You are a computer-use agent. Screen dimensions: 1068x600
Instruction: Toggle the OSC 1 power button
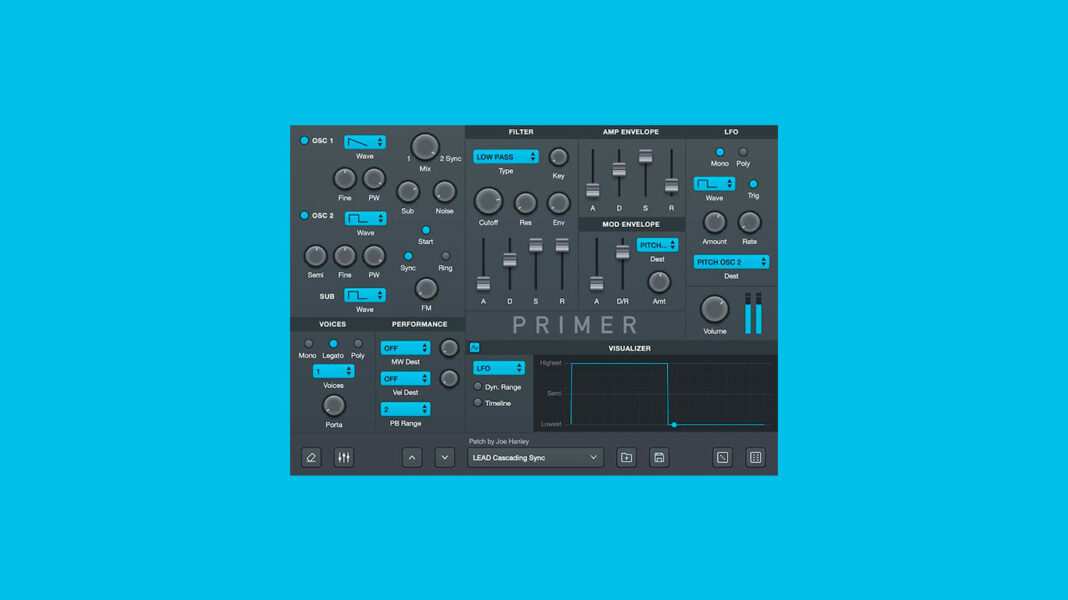304,140
